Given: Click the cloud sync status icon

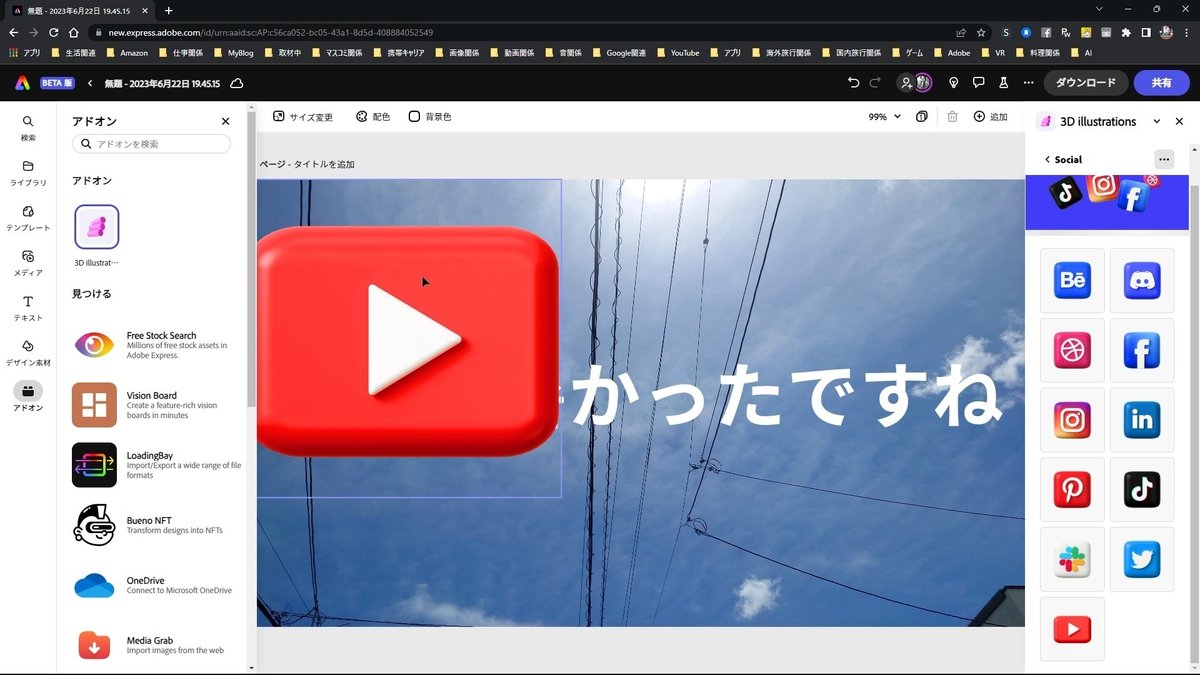Looking at the screenshot, I should click(x=237, y=83).
